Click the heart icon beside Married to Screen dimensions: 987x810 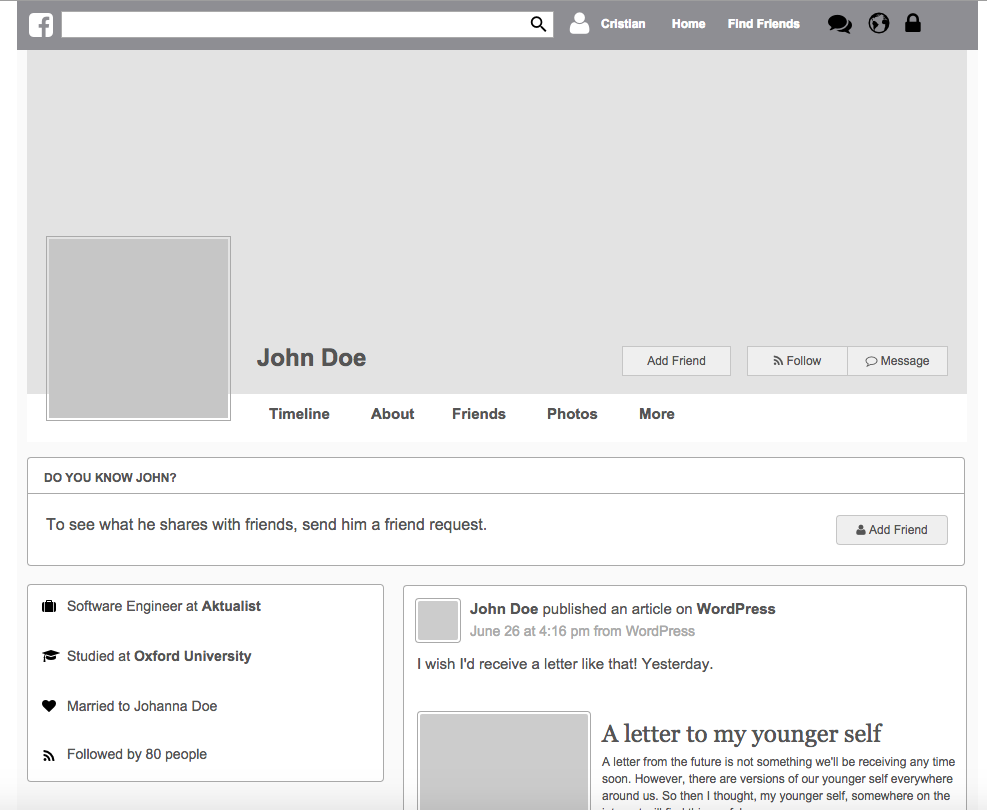(49, 706)
